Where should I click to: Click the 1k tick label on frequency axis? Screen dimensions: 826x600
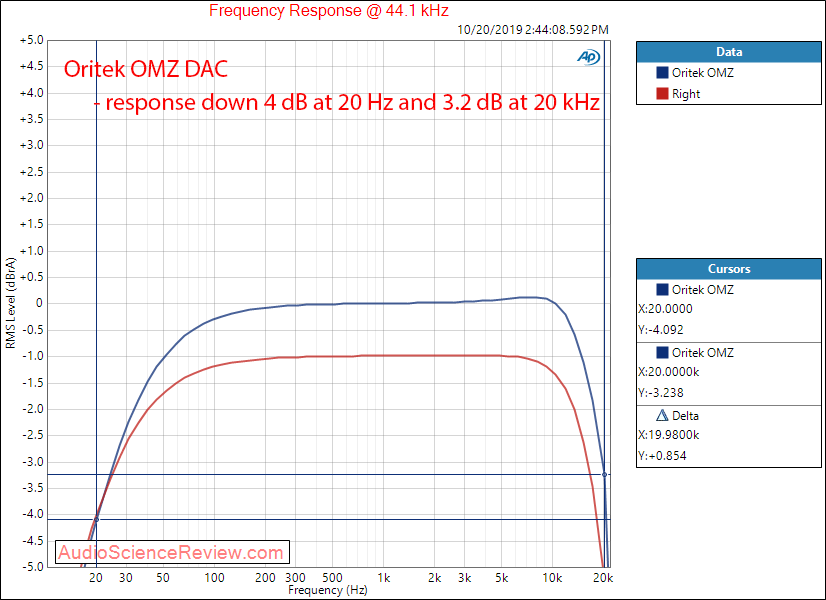pos(384,578)
